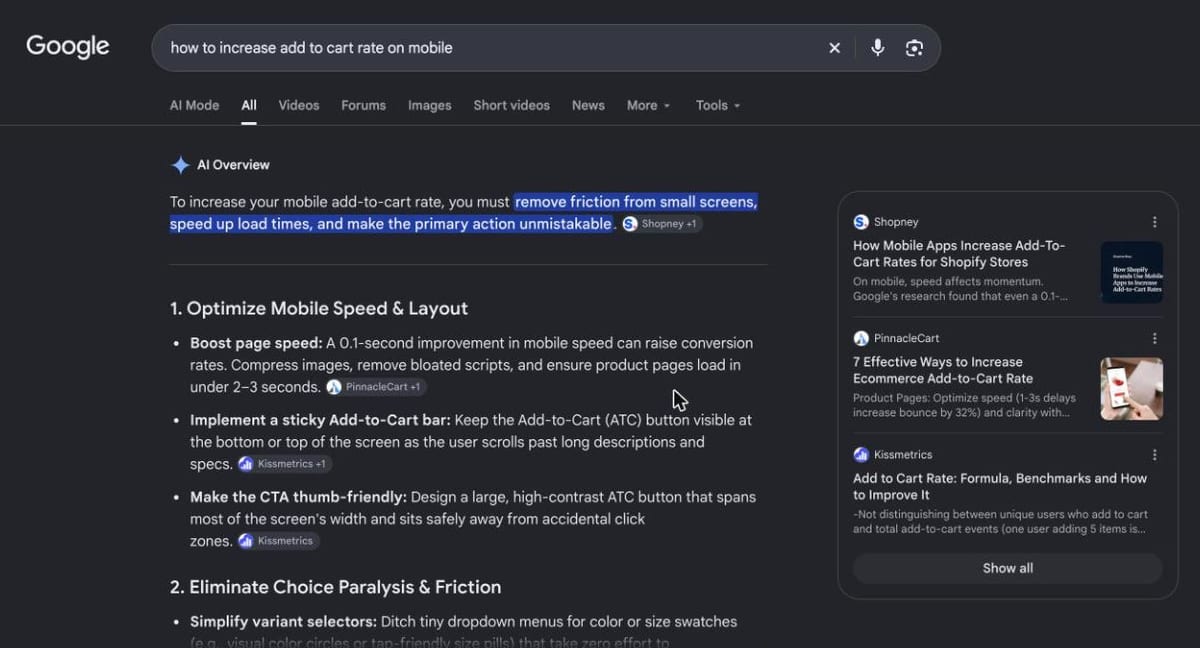Image resolution: width=1200 pixels, height=648 pixels.
Task: Switch to the News tab
Action: tap(588, 105)
